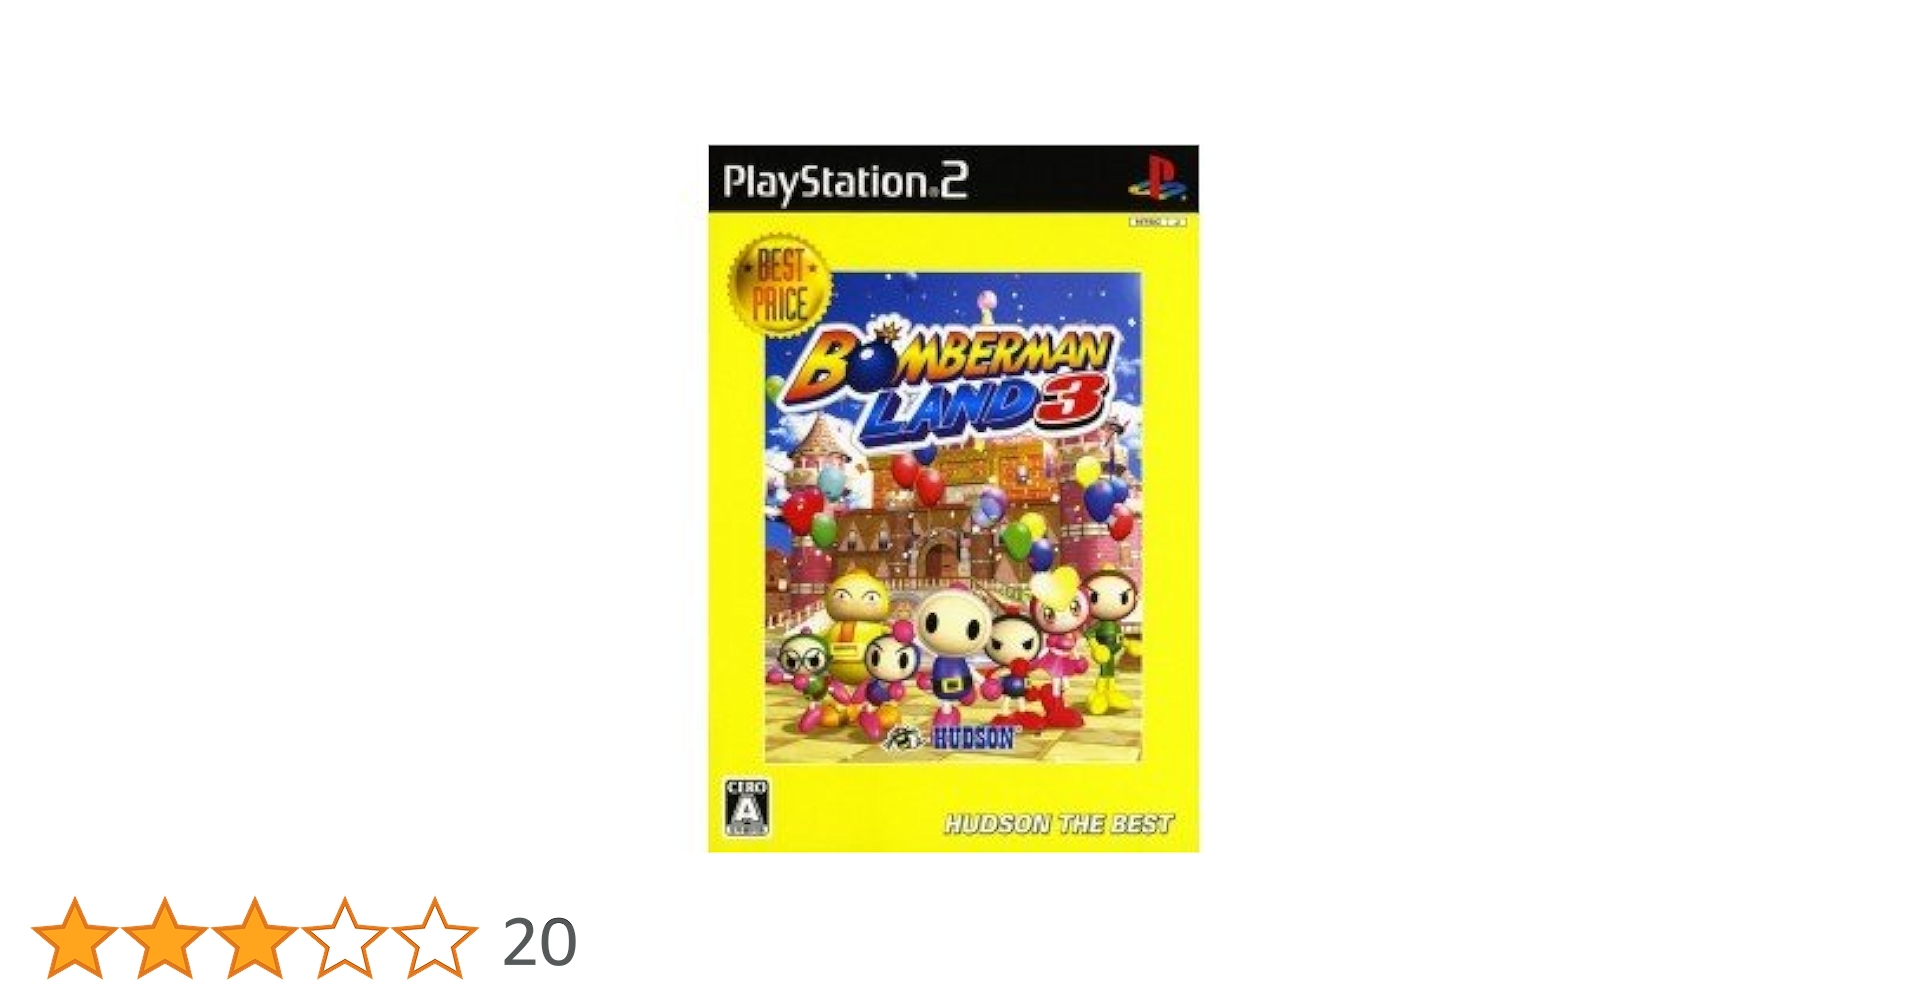The width and height of the screenshot is (1910, 1000).
Task: Click the Hudson The Best label
Action: tap(1058, 824)
